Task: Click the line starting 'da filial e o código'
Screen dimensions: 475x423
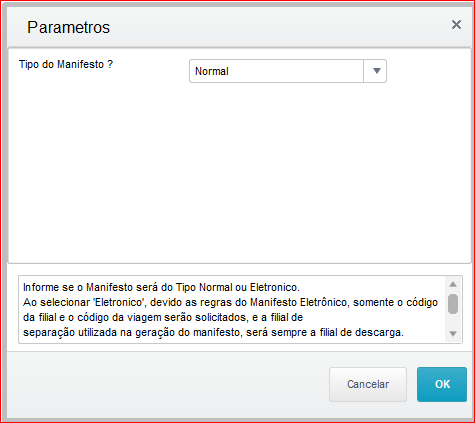Action: (x=163, y=317)
